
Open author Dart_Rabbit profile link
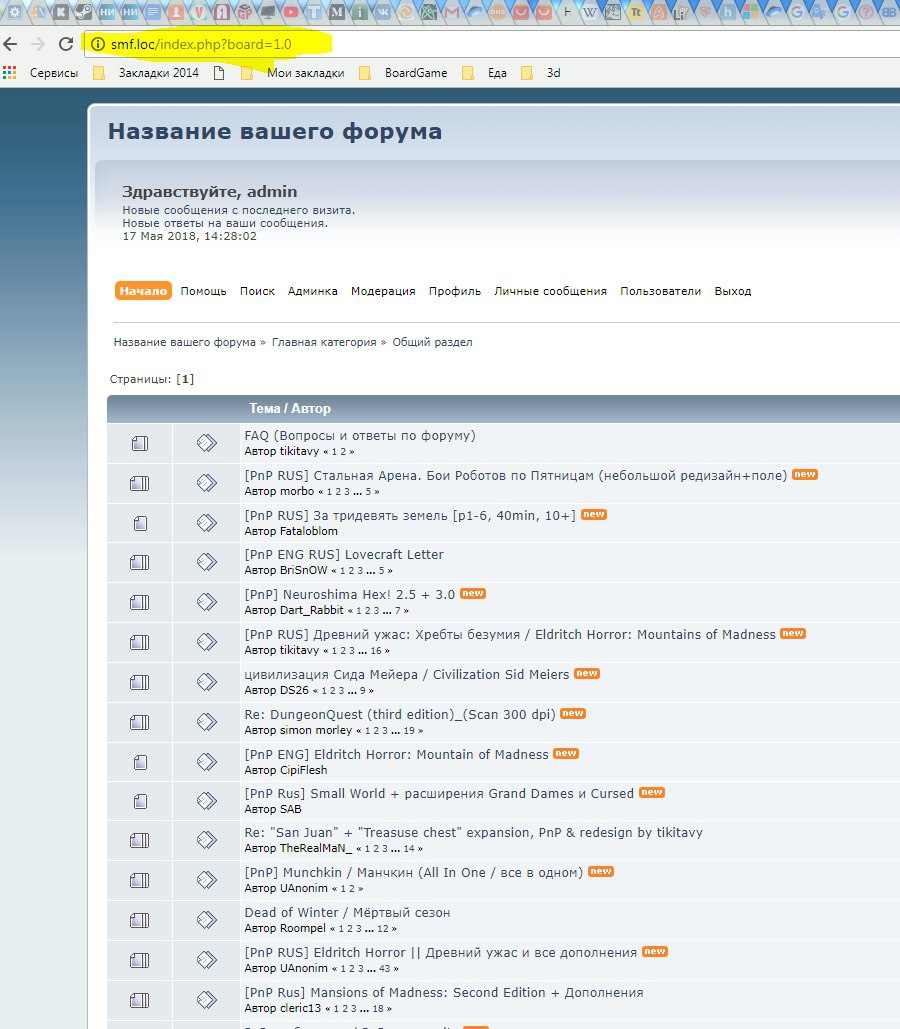(312, 610)
